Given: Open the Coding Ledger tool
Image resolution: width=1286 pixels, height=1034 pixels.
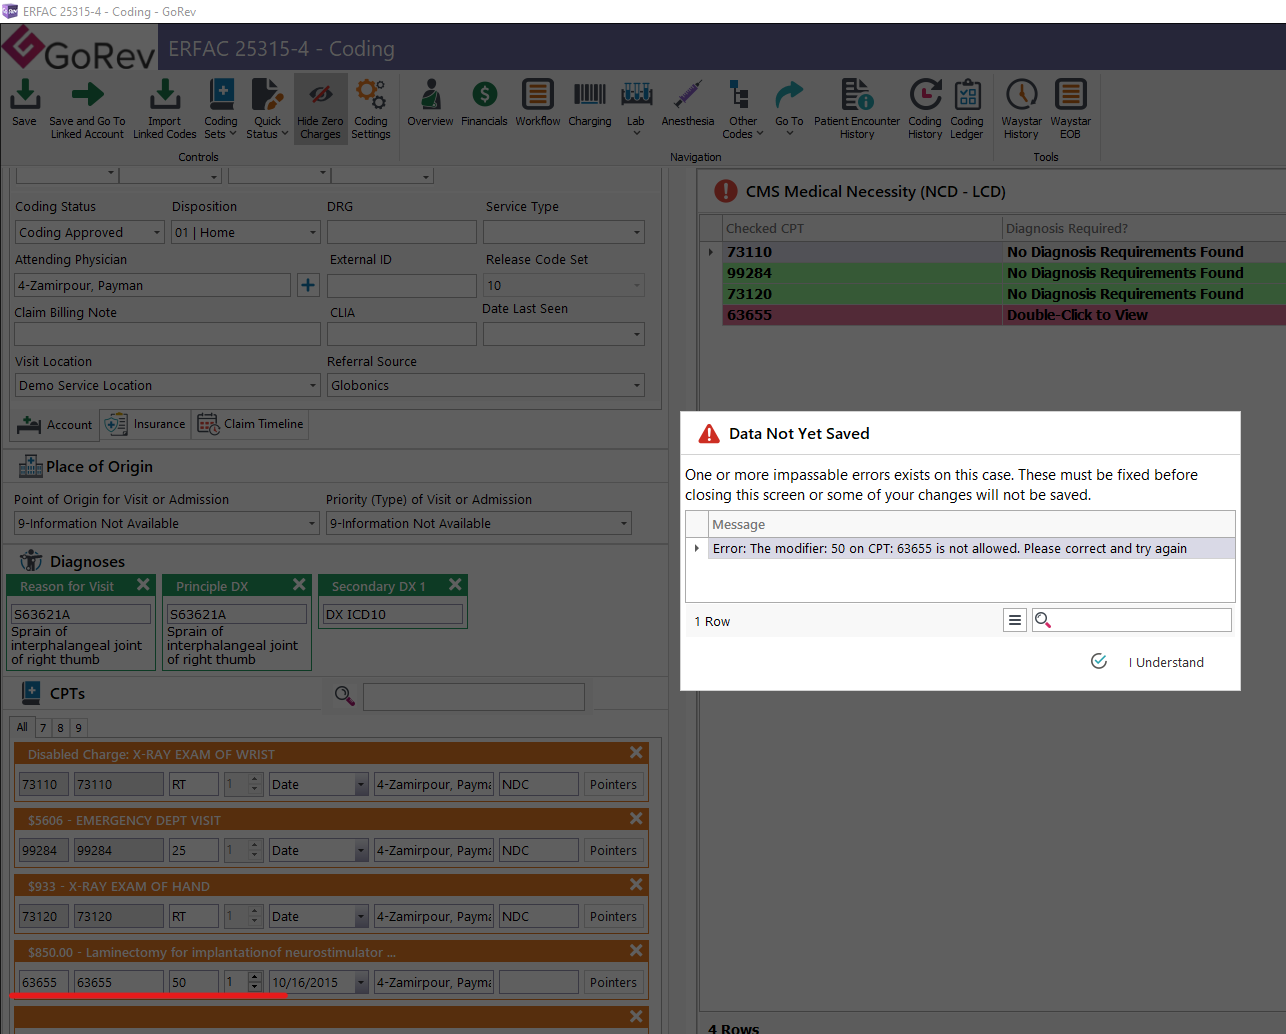Looking at the screenshot, I should pyautogui.click(x=967, y=108).
